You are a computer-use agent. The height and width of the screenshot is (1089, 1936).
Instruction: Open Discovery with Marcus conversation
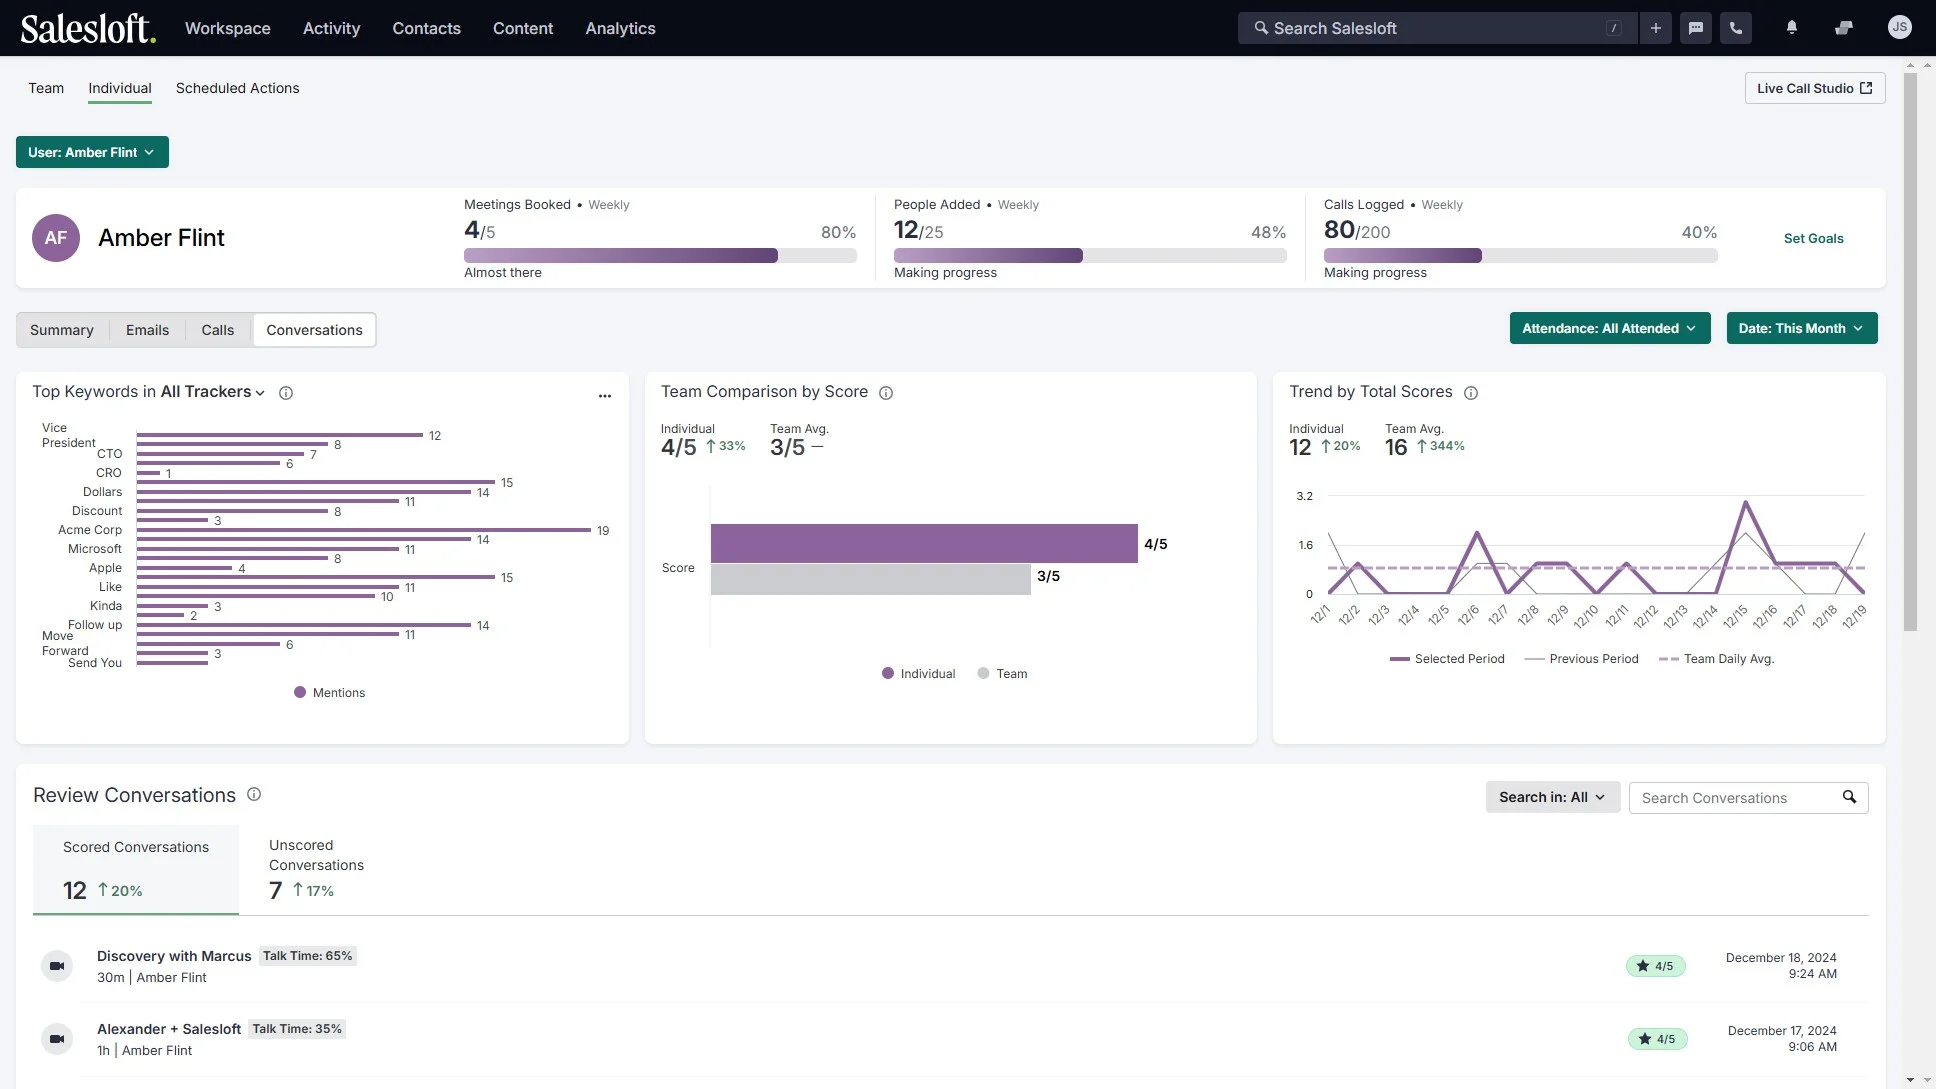tap(174, 956)
